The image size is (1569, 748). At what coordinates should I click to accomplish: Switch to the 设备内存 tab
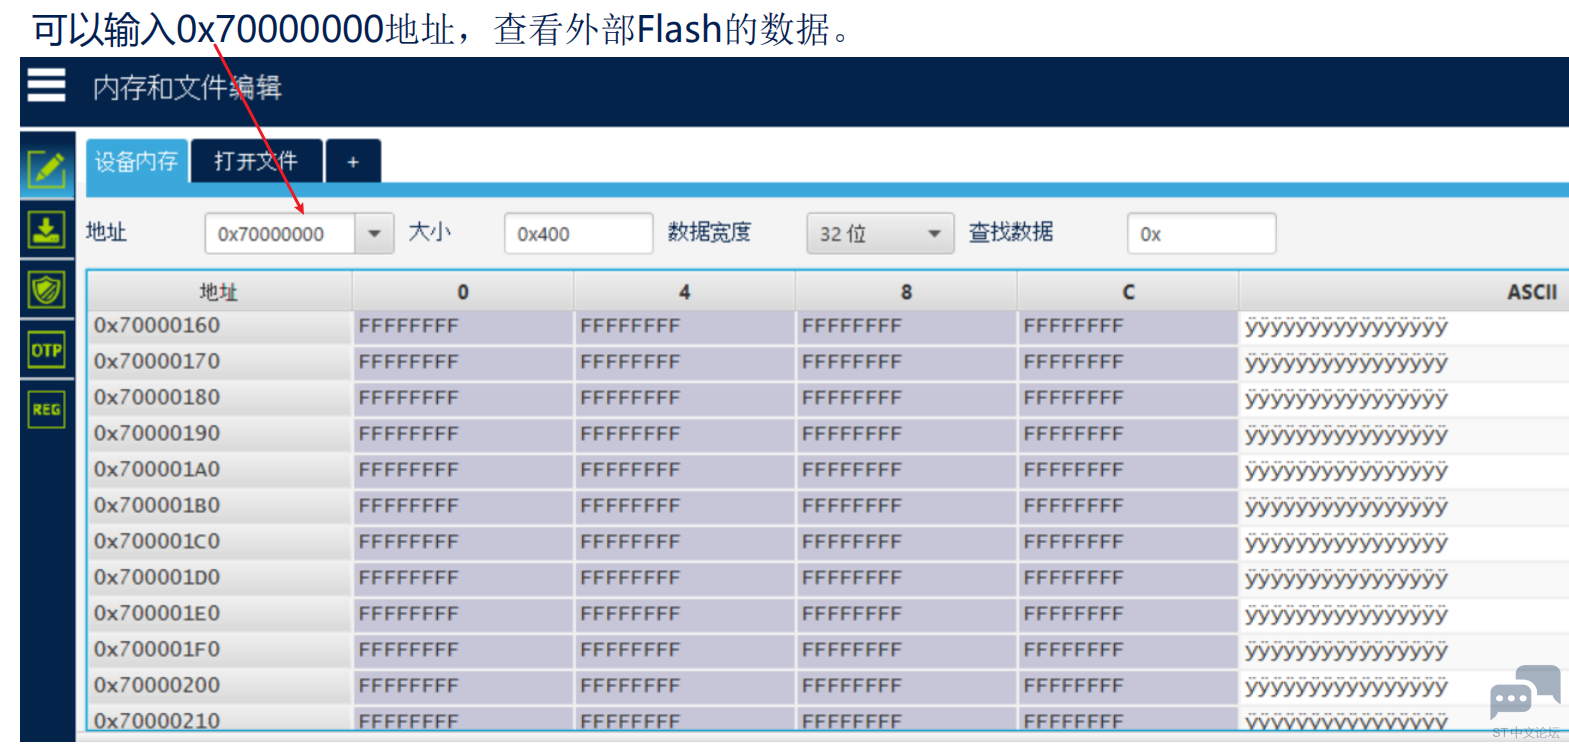(x=137, y=162)
